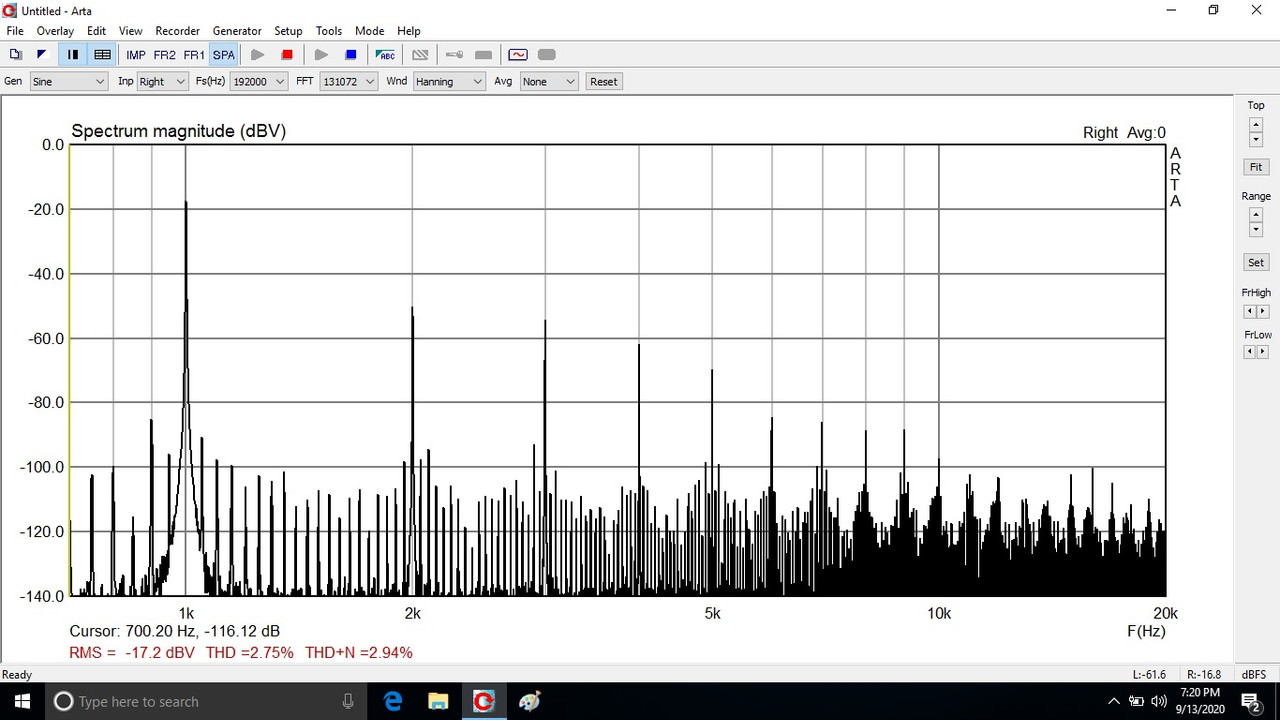Click the ABC text overlay icon
The image size is (1280, 720).
point(385,55)
